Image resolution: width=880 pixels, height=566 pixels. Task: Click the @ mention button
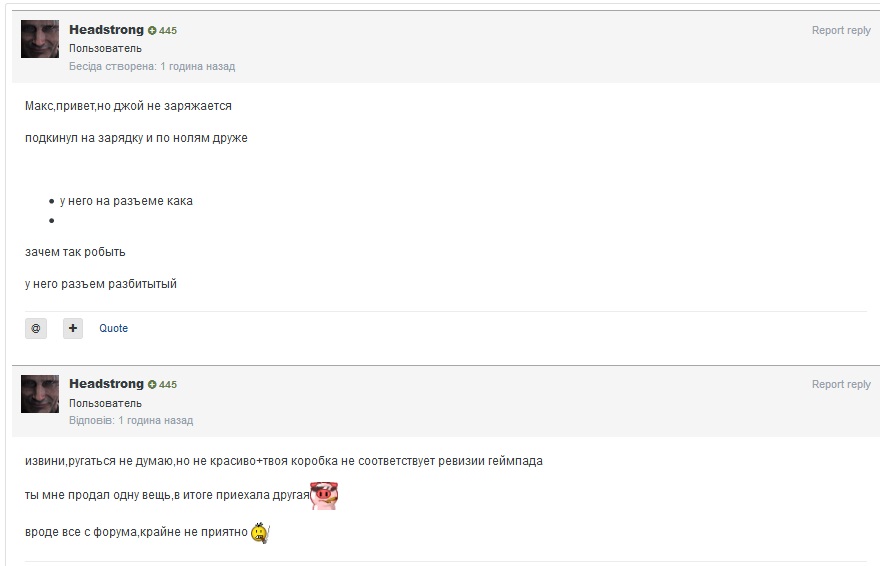(x=36, y=328)
